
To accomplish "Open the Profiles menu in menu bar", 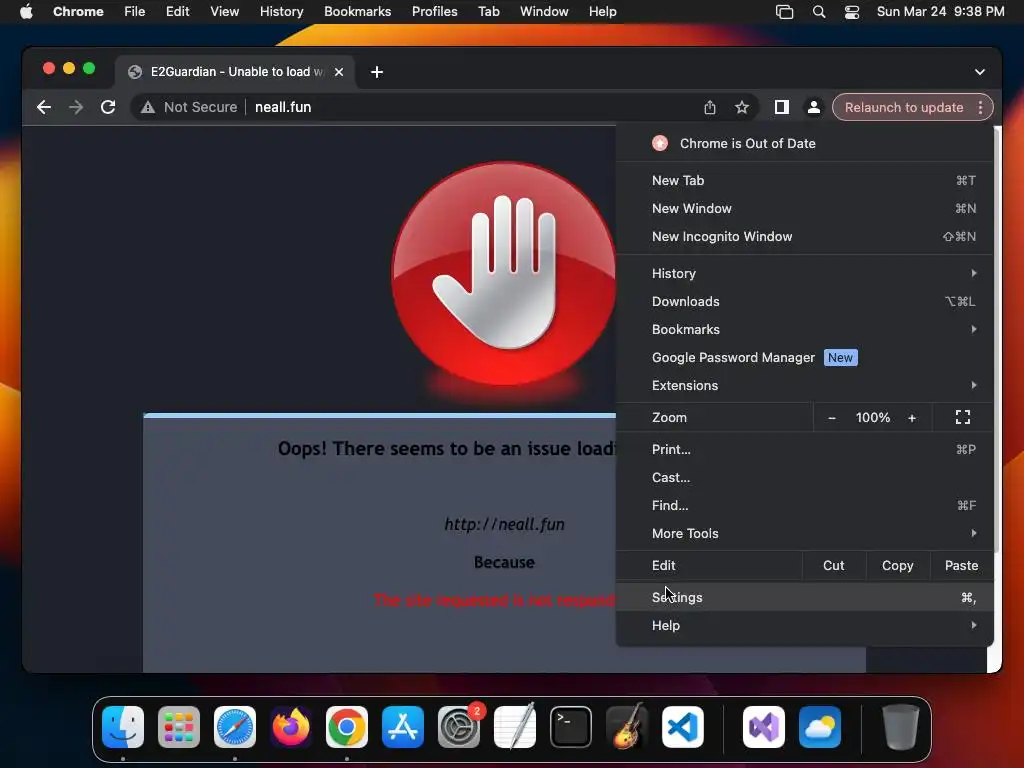I will coord(434,12).
